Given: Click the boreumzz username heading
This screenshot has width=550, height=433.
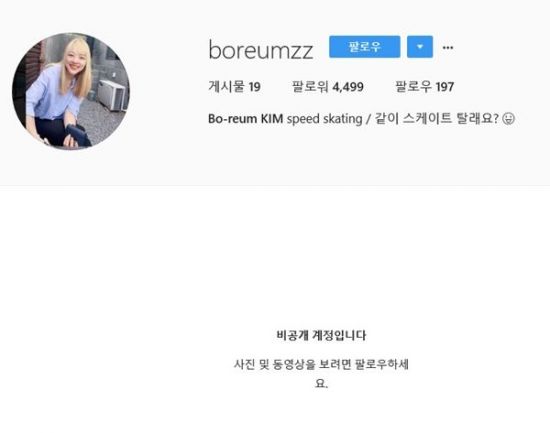Looking at the screenshot, I should point(261,50).
